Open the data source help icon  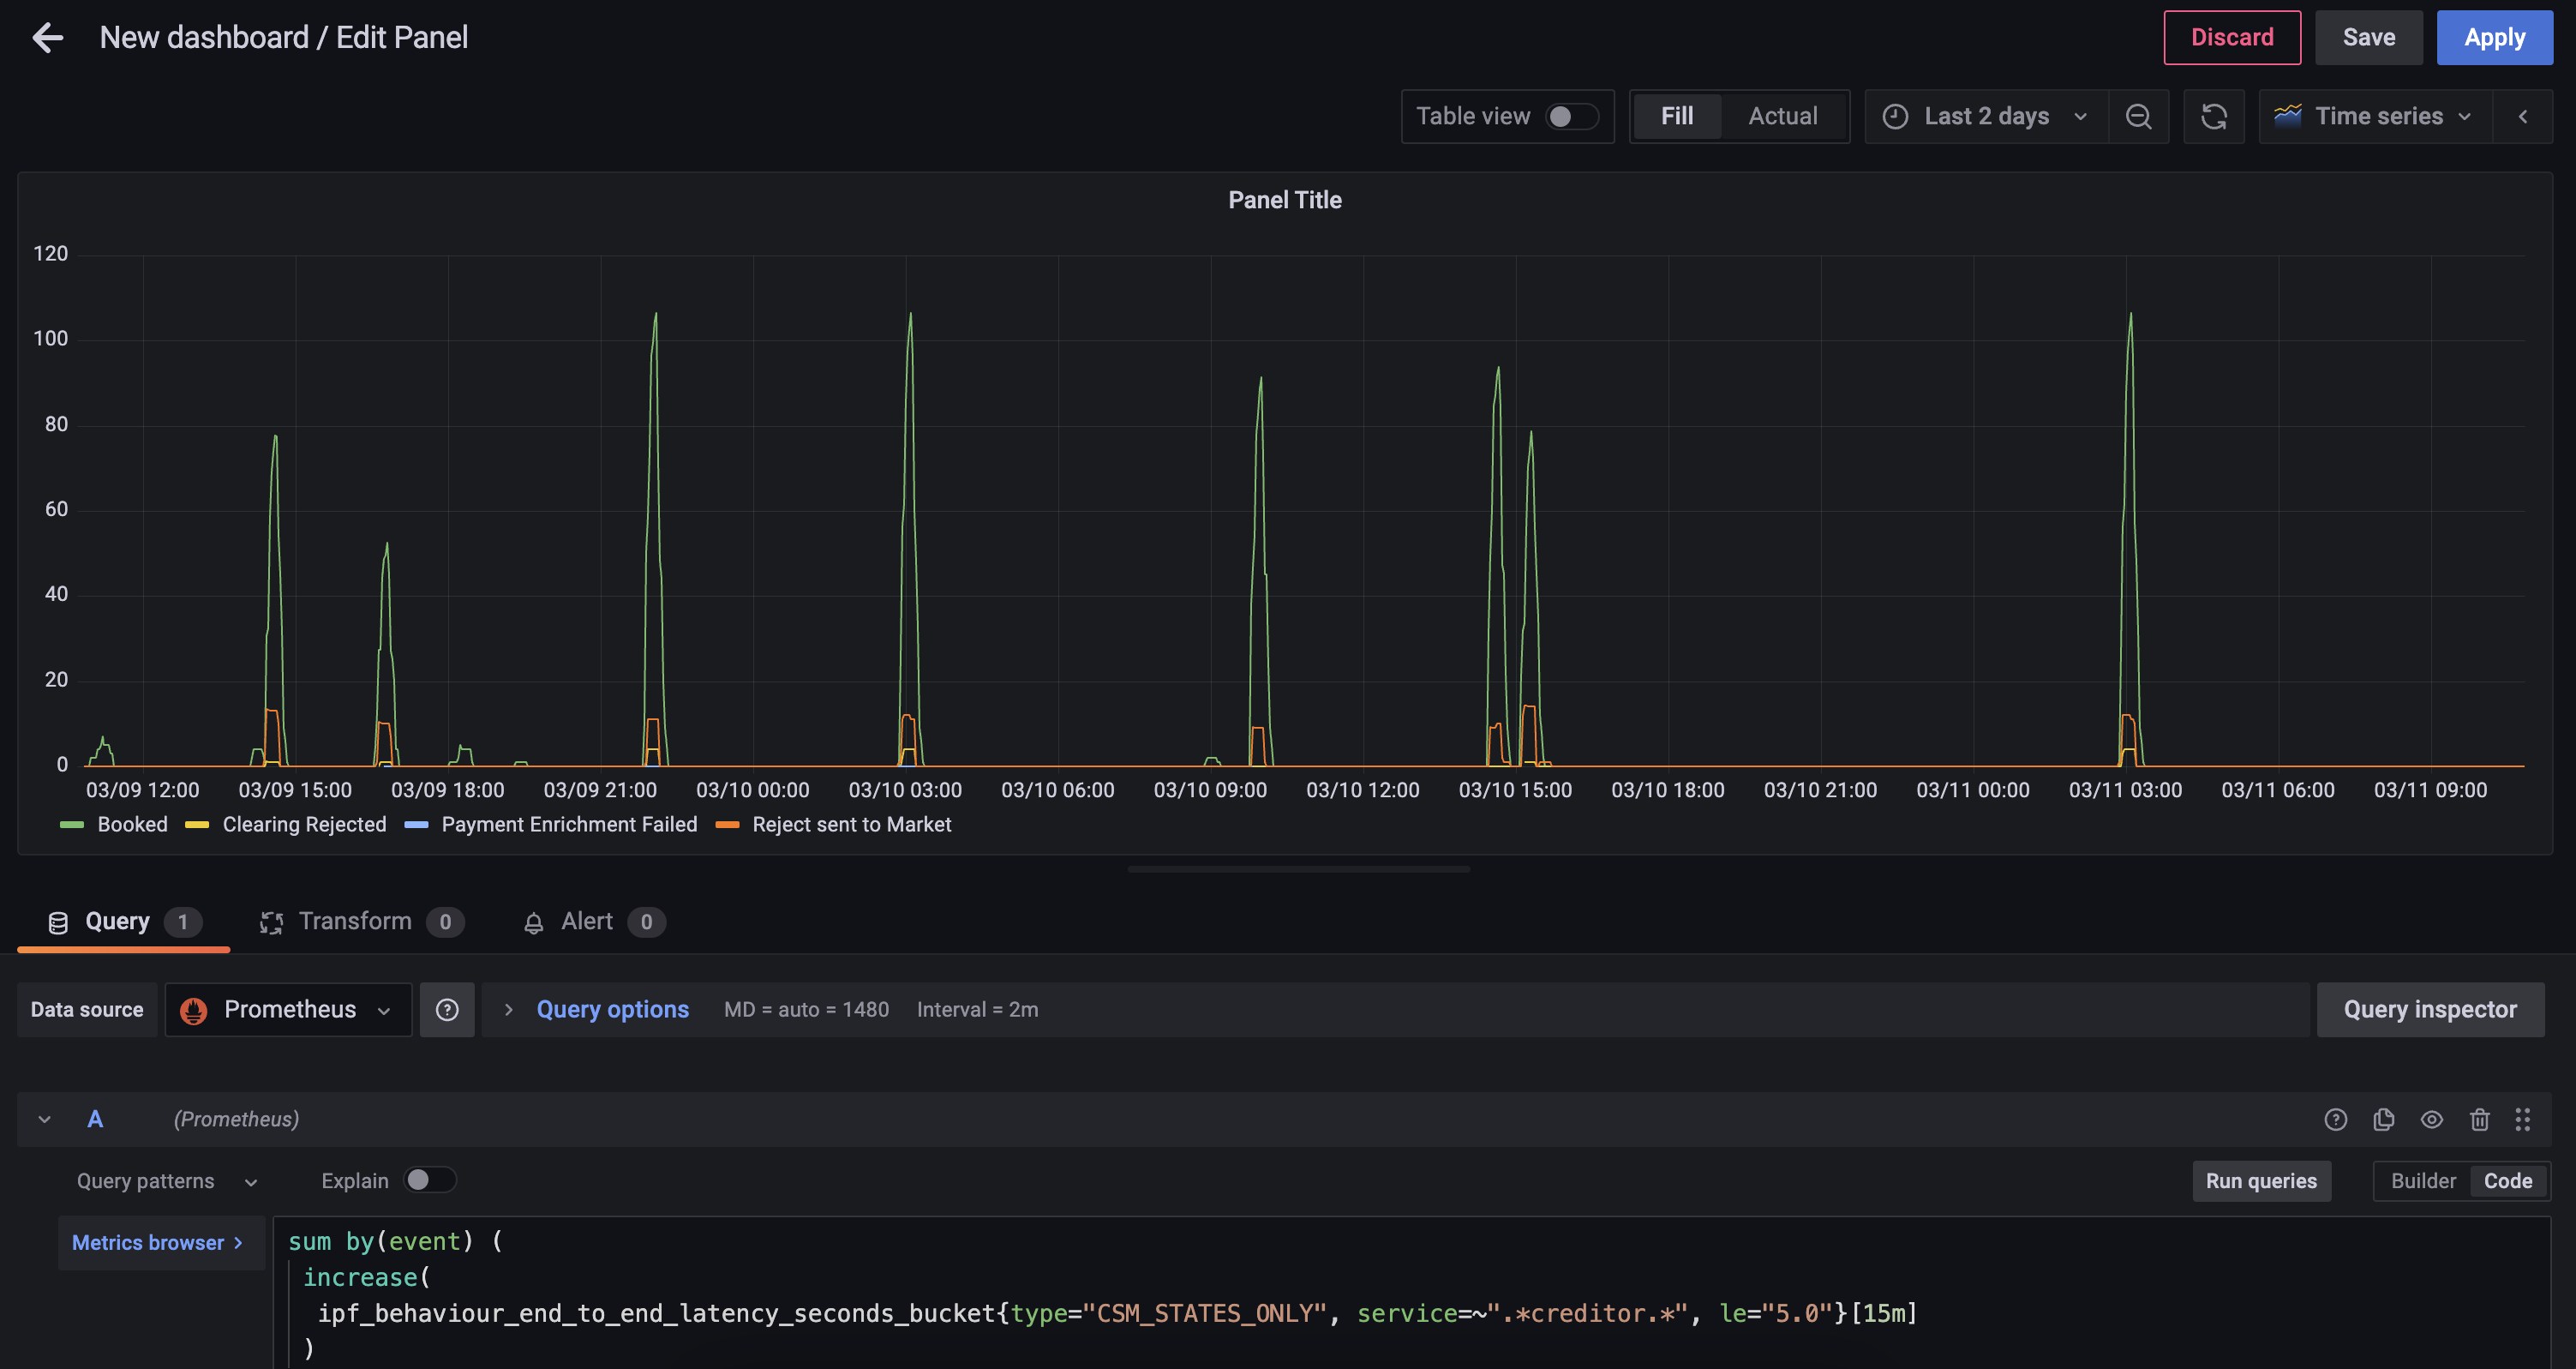click(447, 1010)
